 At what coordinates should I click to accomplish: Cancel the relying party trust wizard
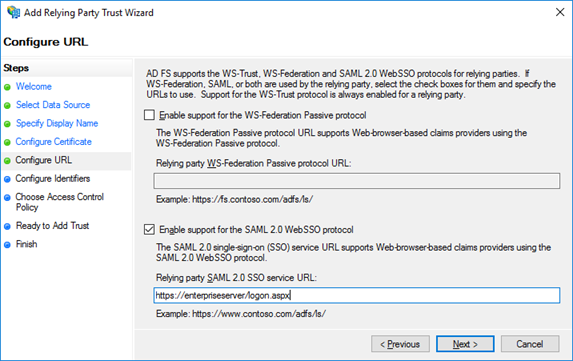point(530,344)
